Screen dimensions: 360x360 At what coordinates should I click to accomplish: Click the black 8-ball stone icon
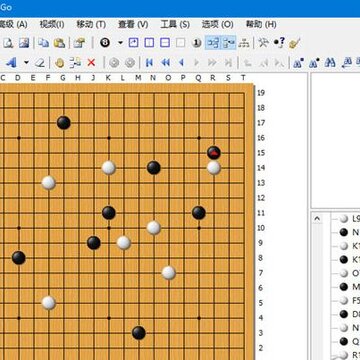pos(105,43)
